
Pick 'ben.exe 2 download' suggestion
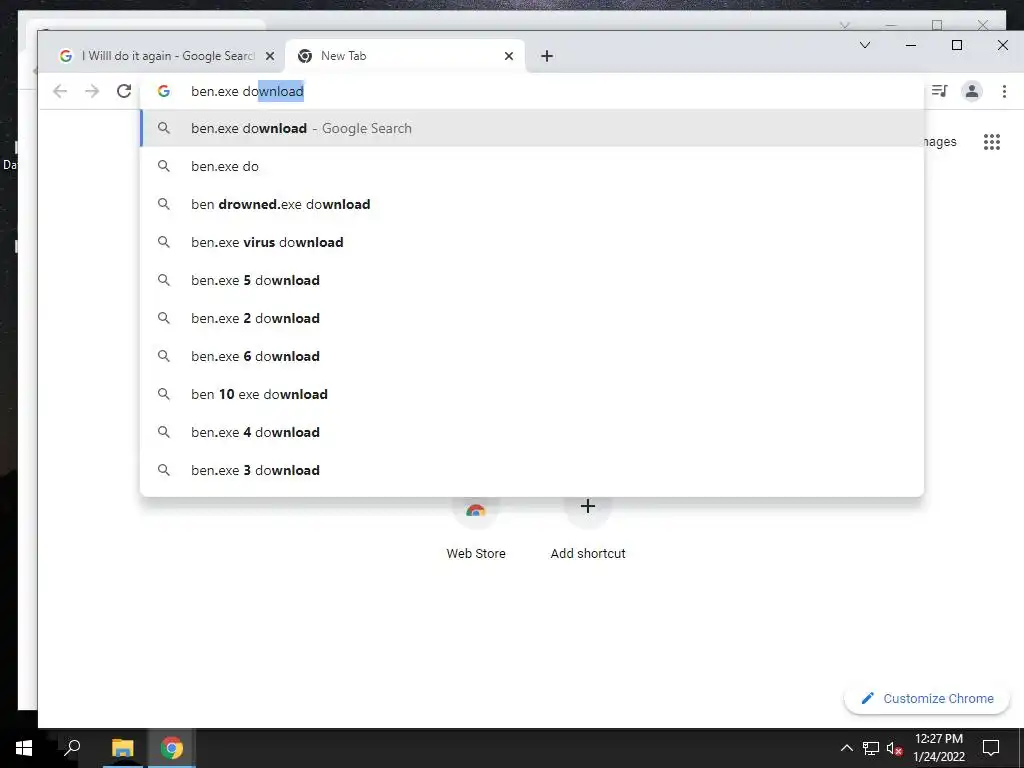[532, 318]
